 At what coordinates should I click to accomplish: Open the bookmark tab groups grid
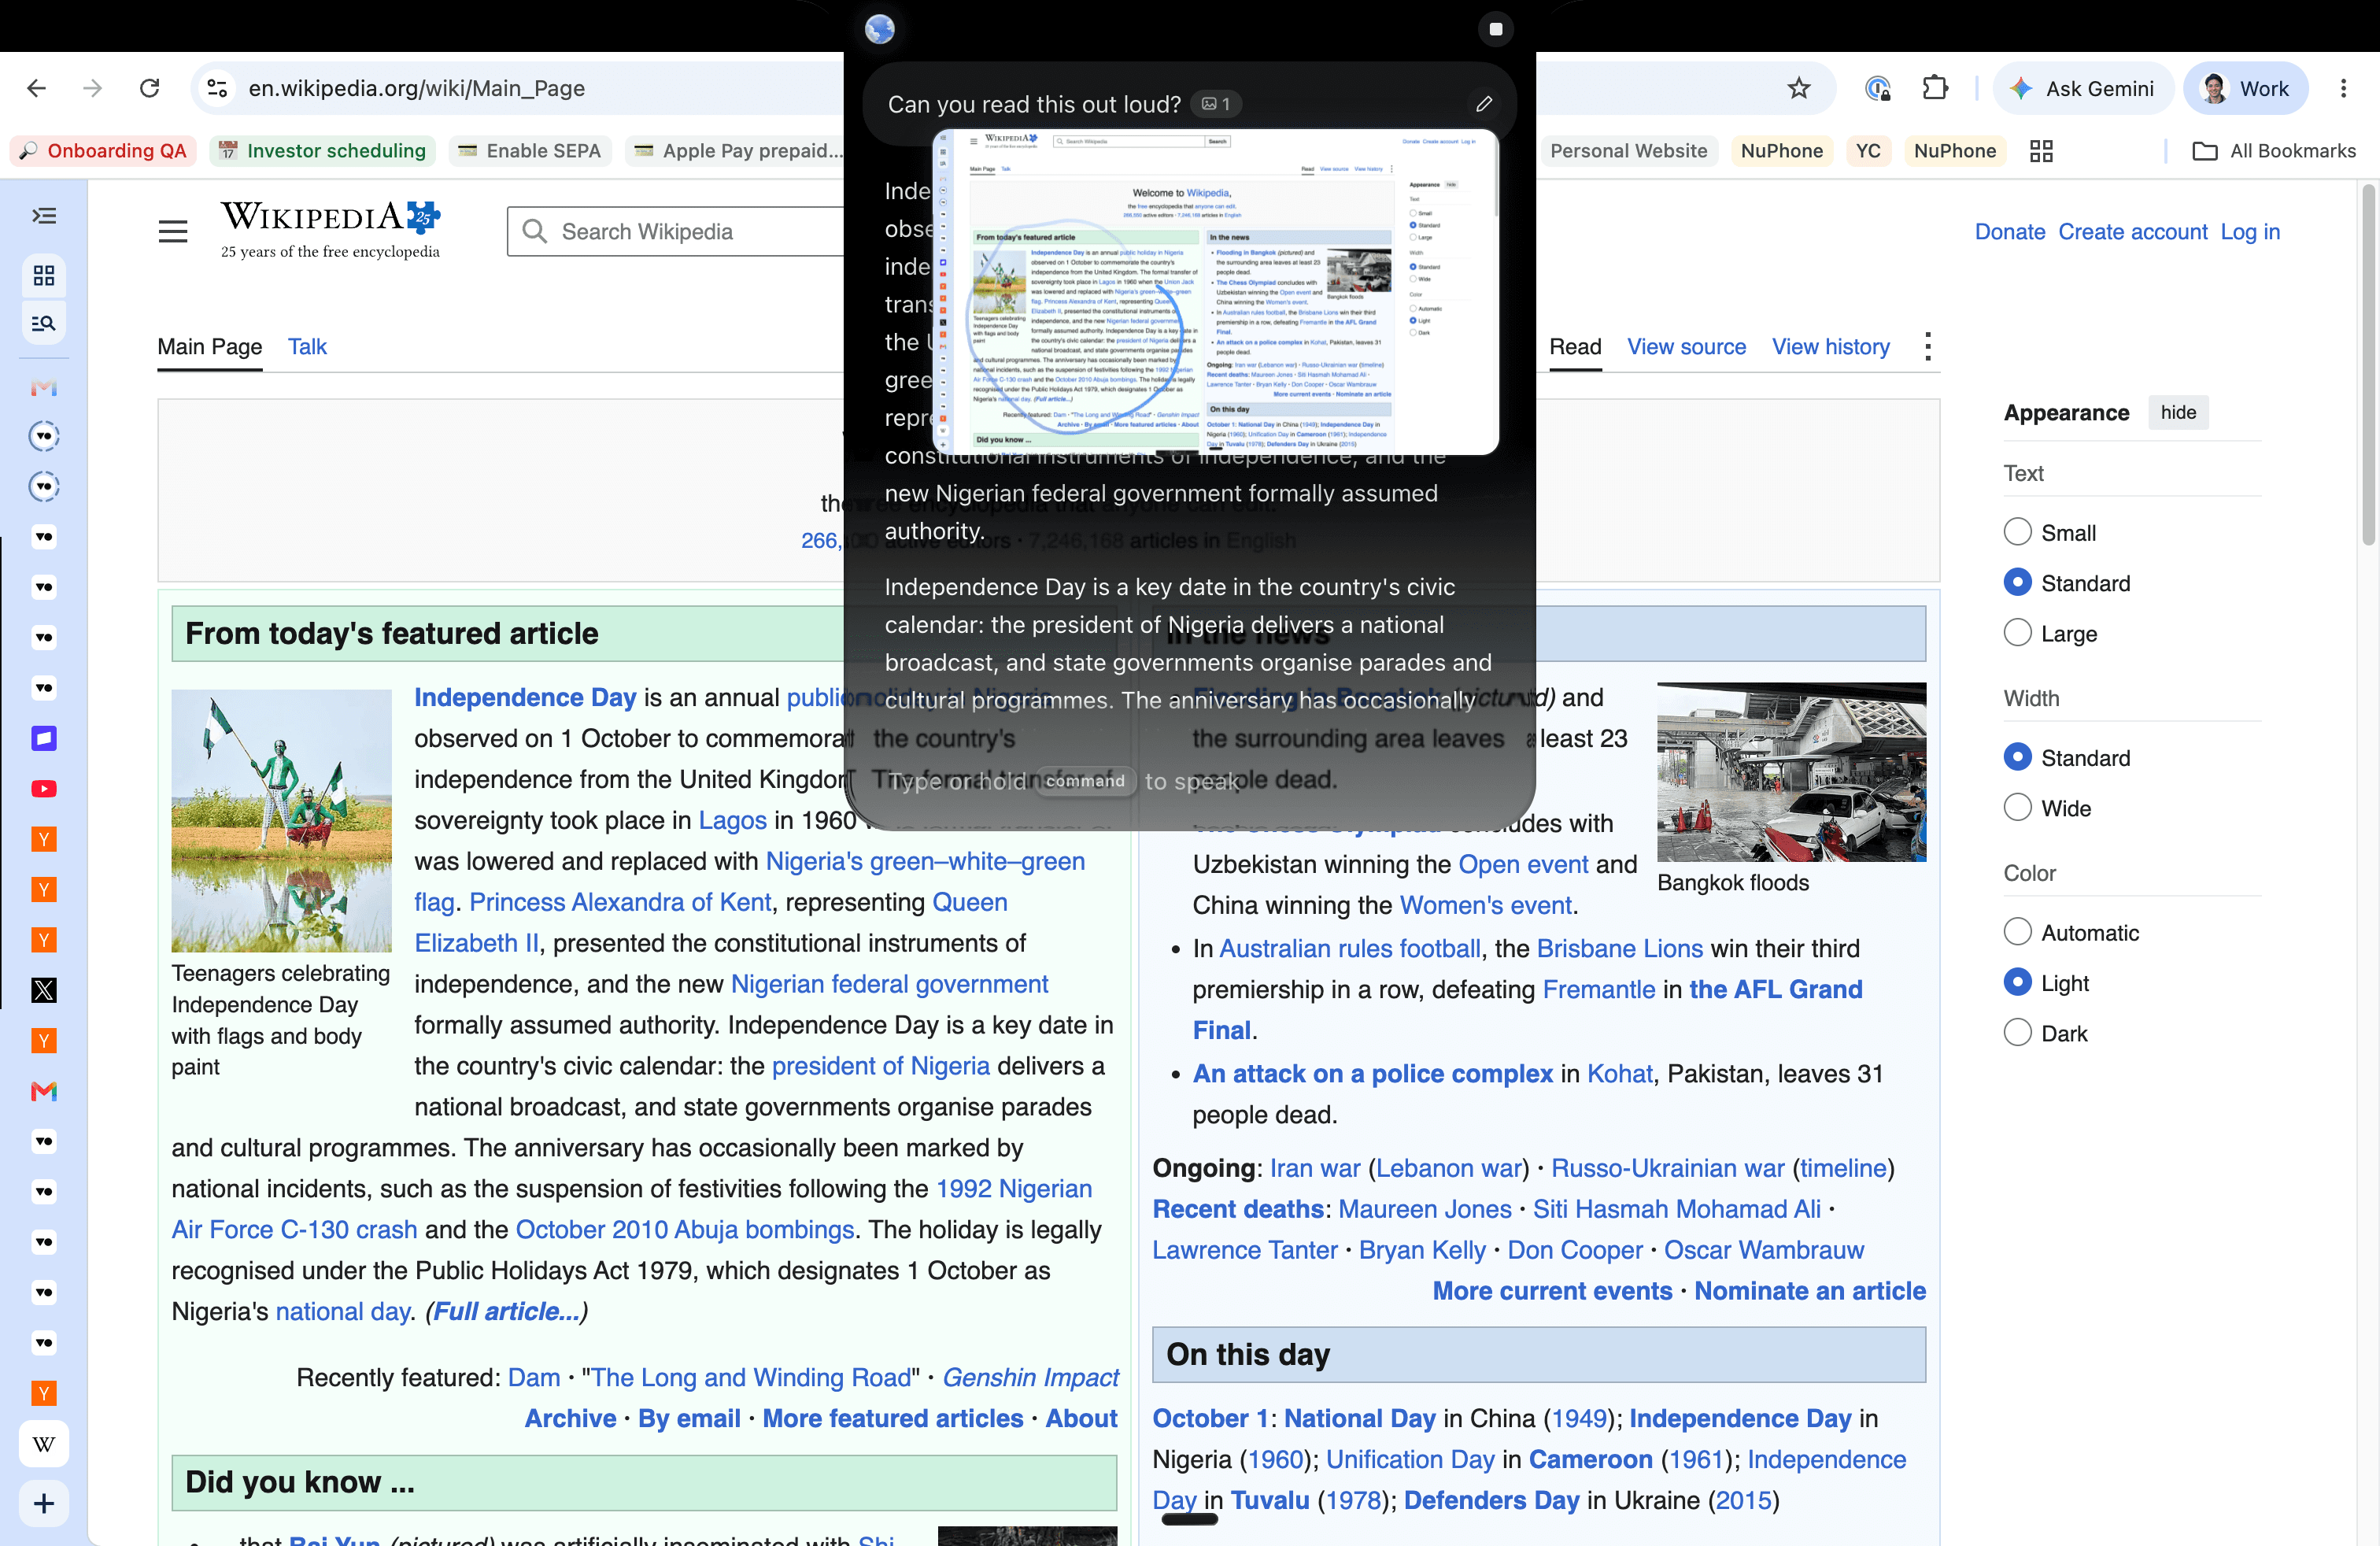2041,151
